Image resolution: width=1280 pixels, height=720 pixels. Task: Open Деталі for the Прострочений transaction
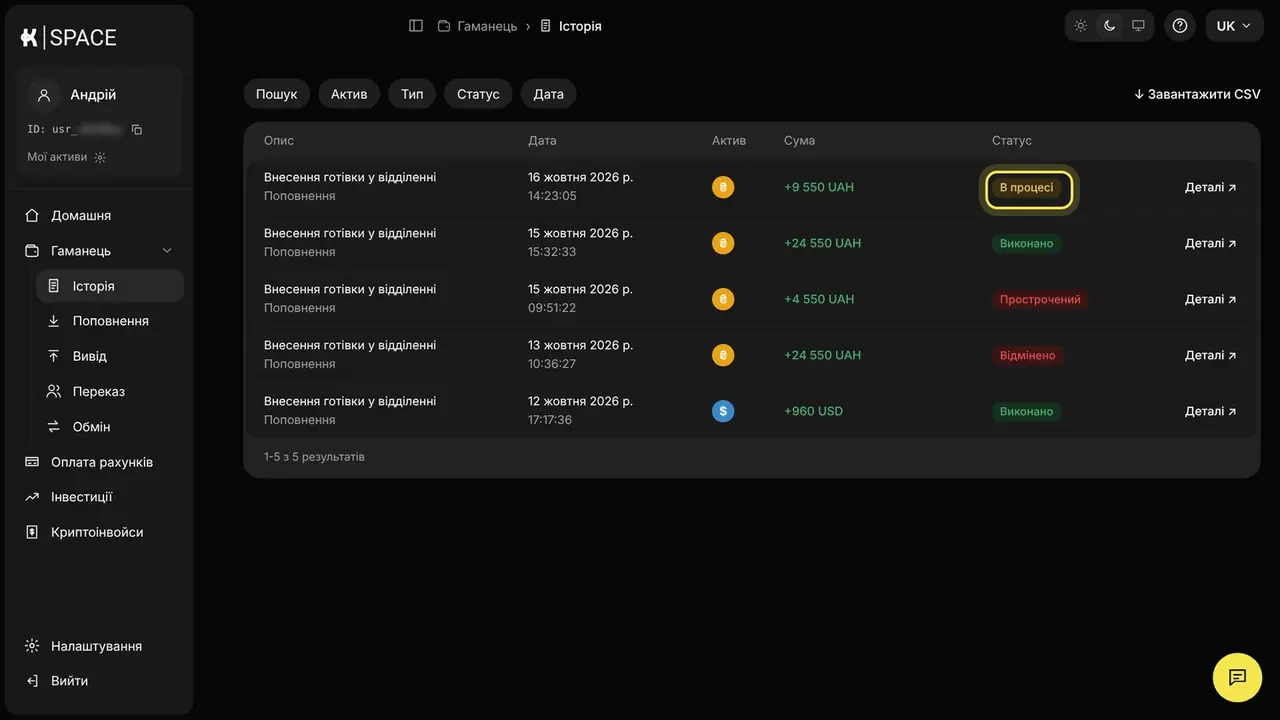[1210, 299]
